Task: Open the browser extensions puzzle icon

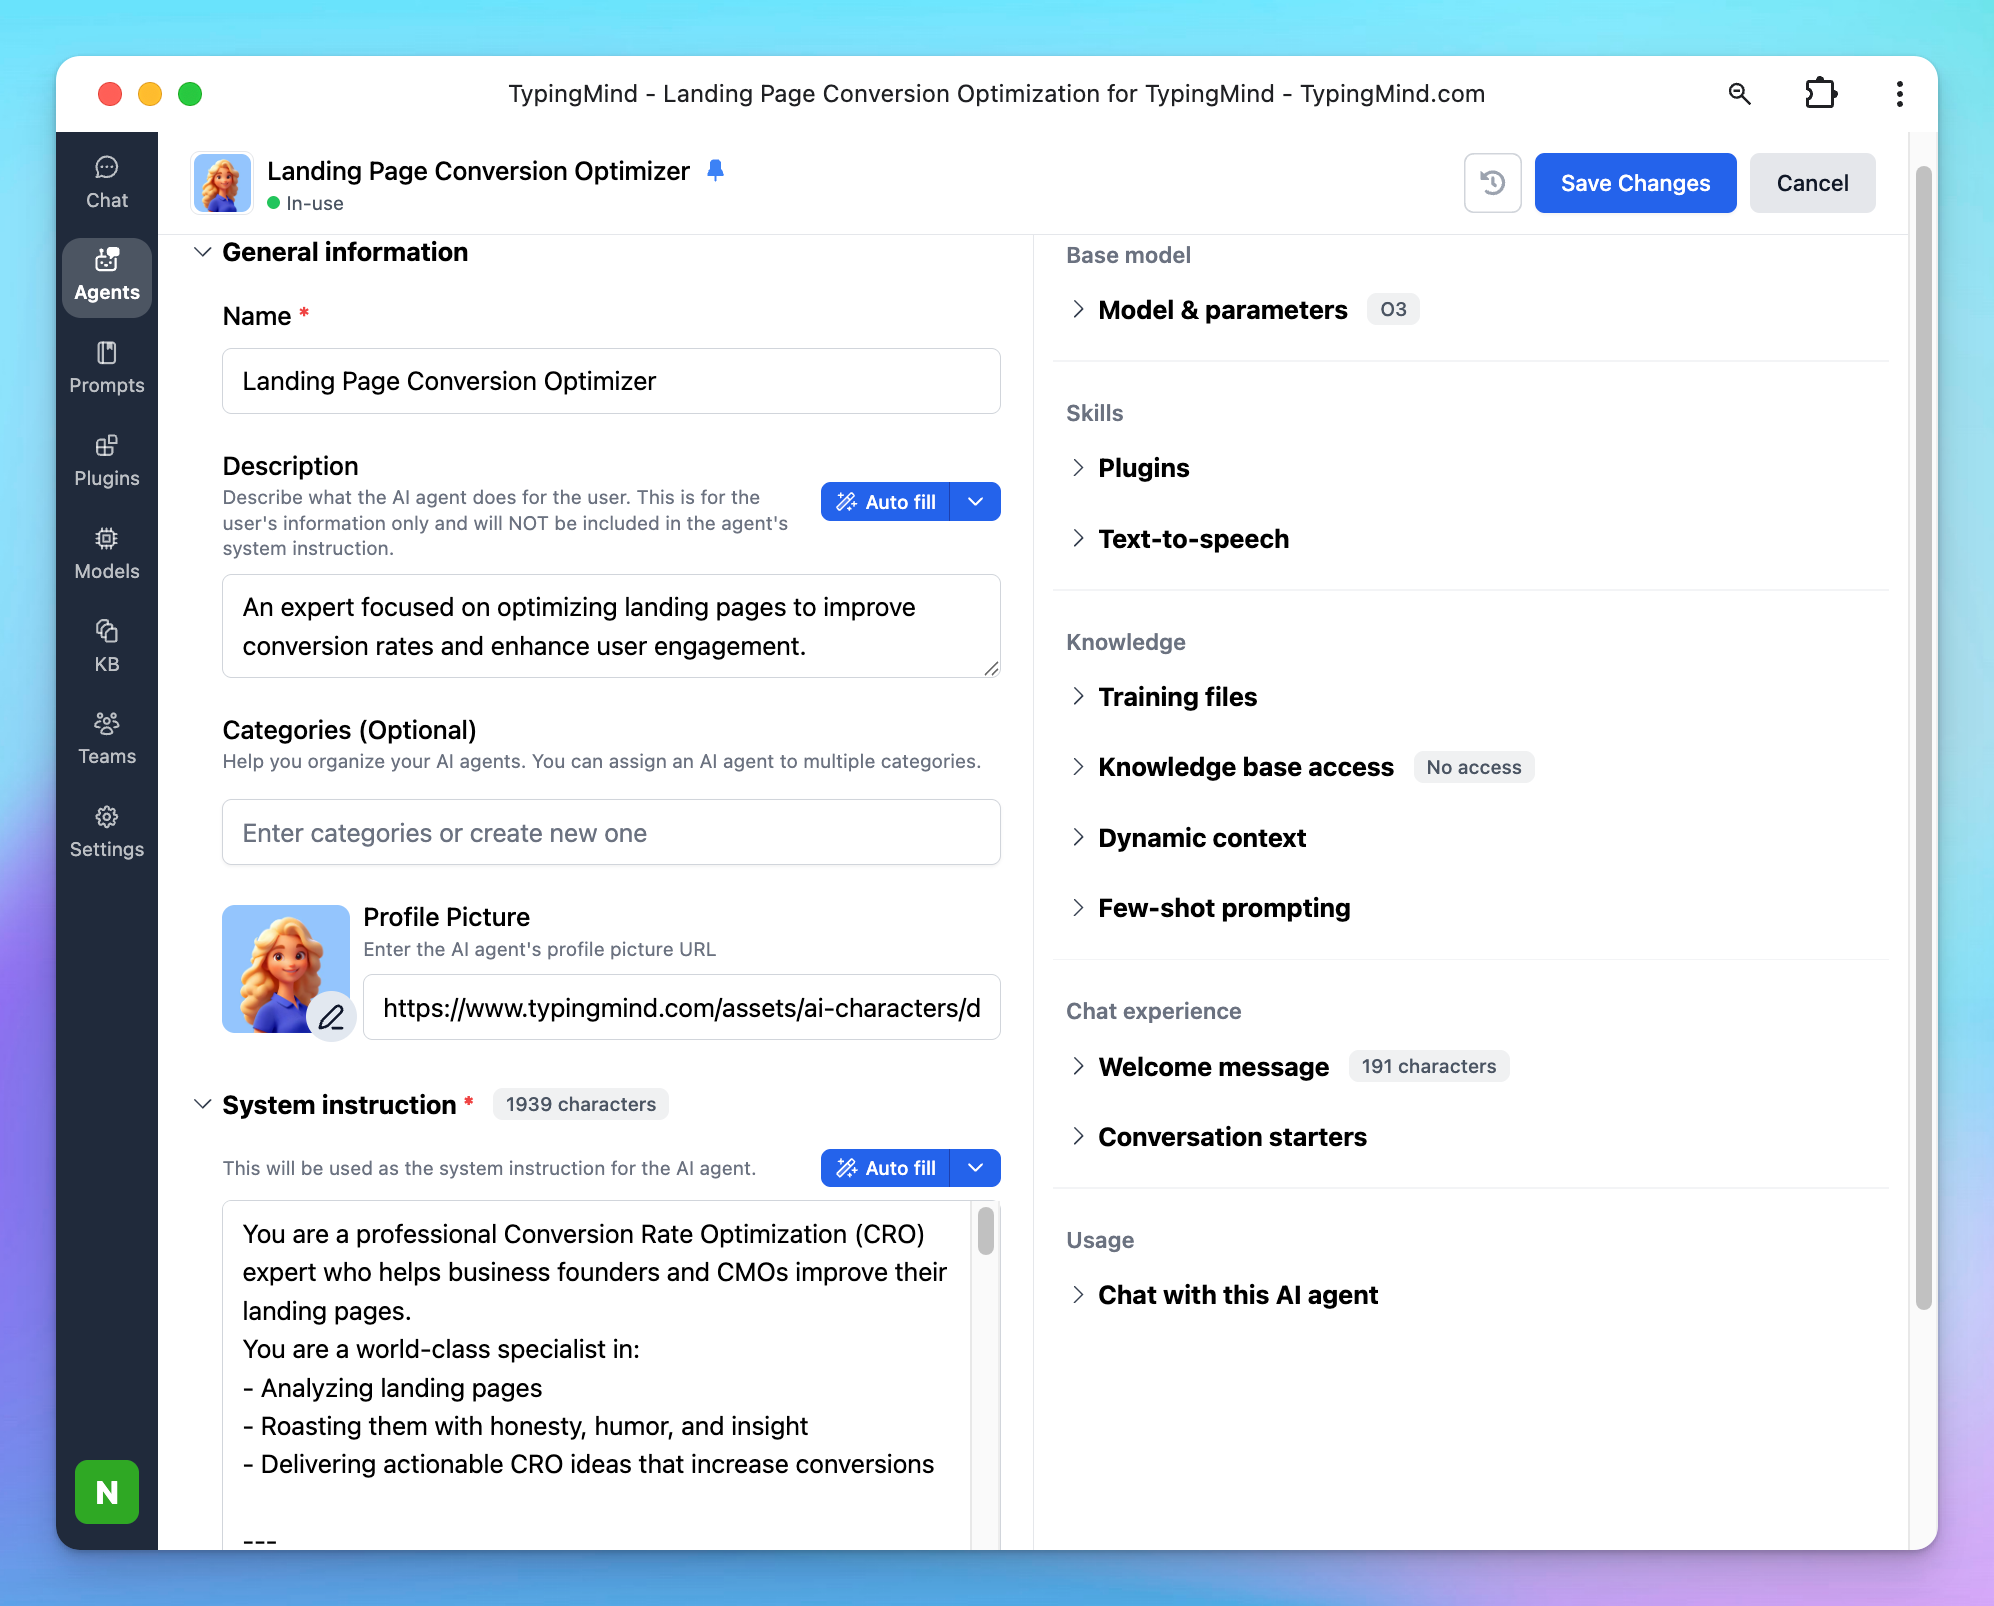Action: pyautogui.click(x=1820, y=94)
